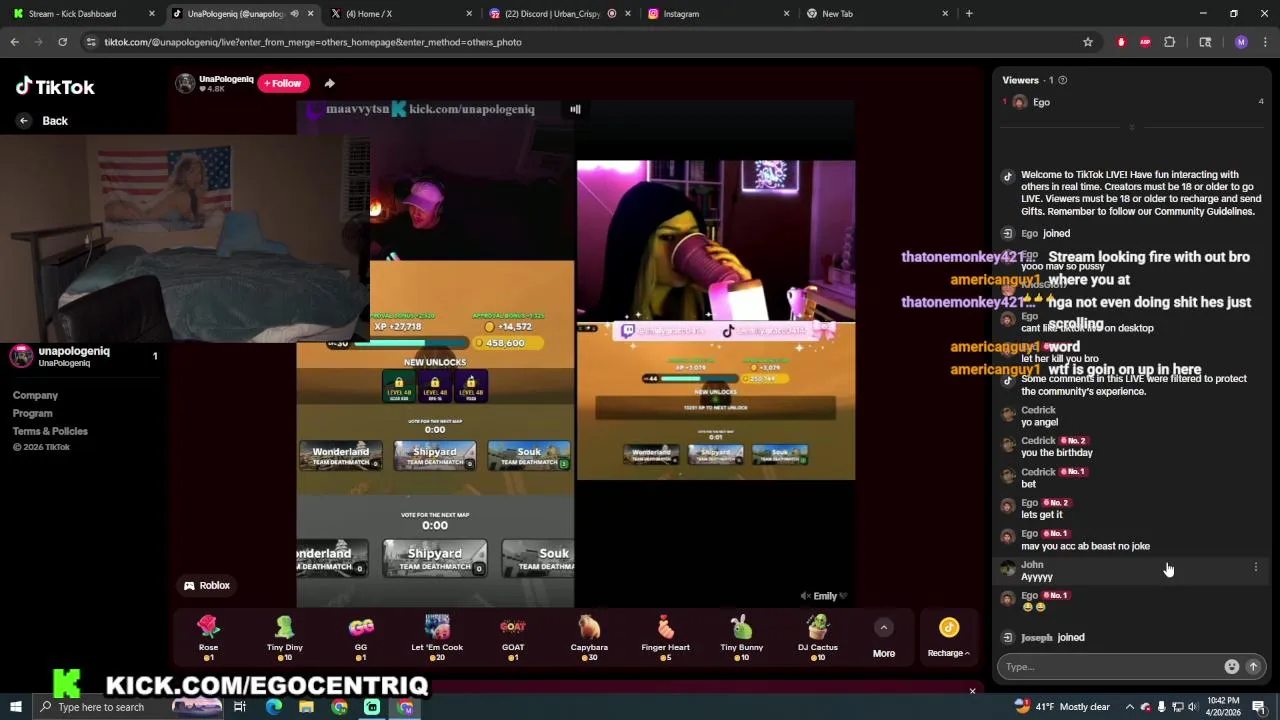The height and width of the screenshot is (720, 1280).
Task: Click the TikTok logo
Action: tap(55, 86)
